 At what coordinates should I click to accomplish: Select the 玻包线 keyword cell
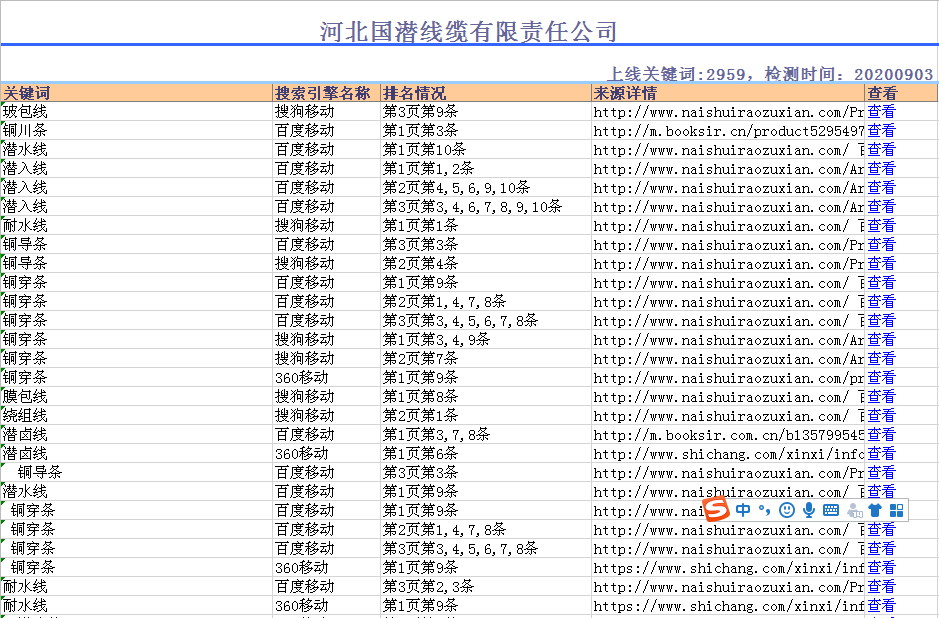point(137,111)
